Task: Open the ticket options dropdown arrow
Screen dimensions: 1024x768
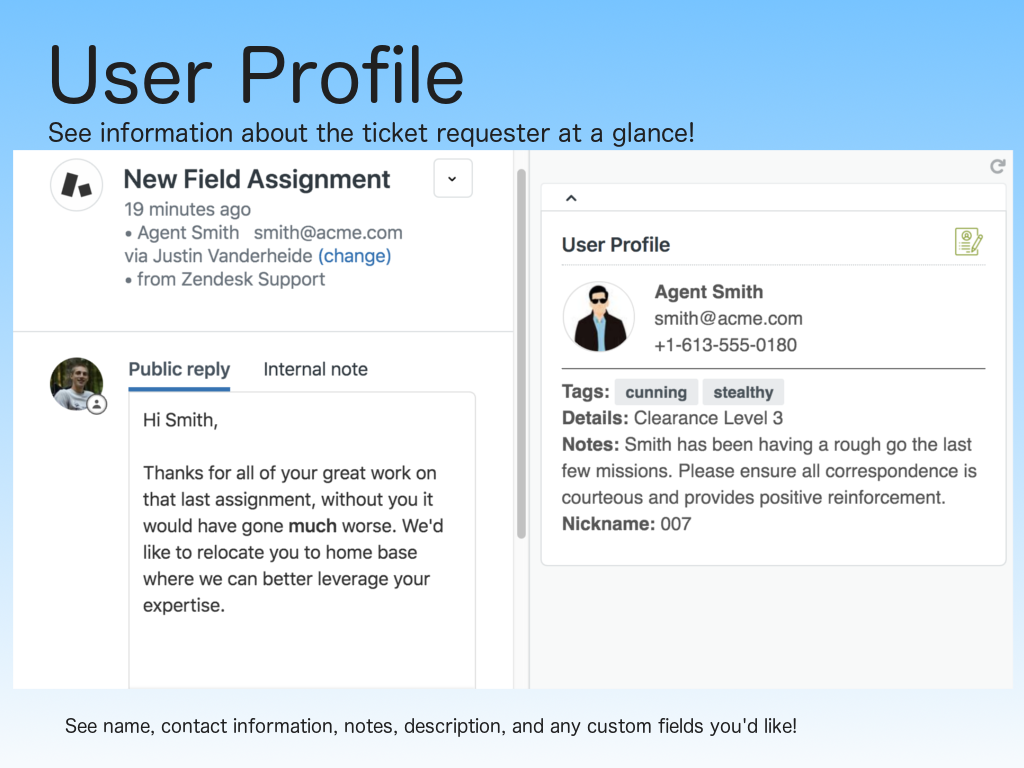Action: point(452,179)
